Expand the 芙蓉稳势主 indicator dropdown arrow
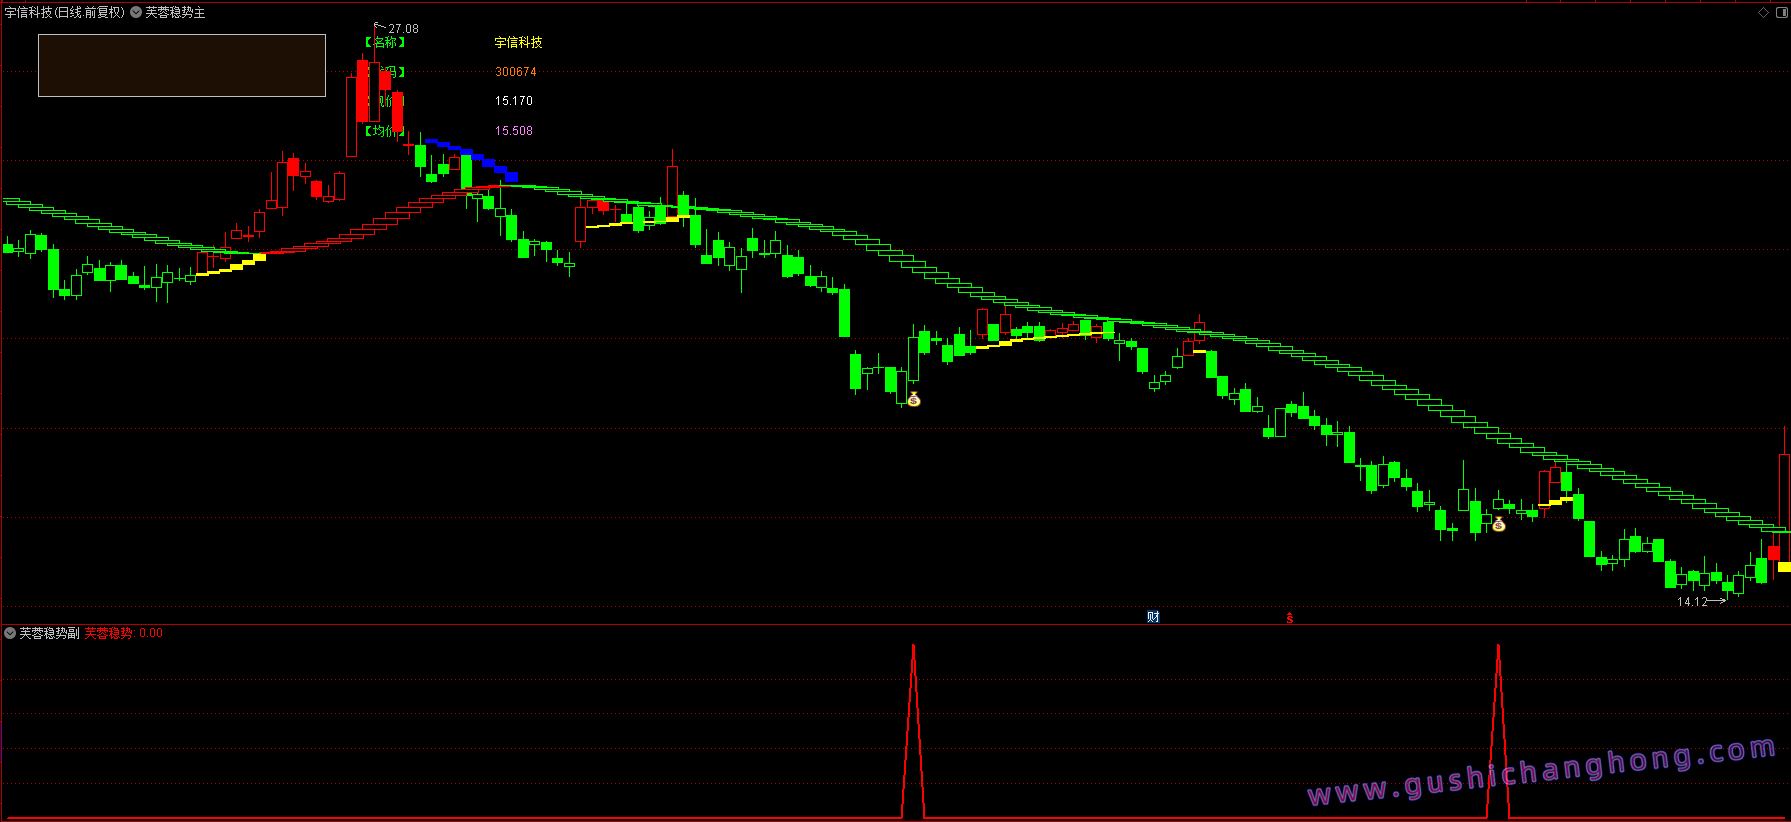Image resolution: width=1791 pixels, height=822 pixels. [x=136, y=12]
